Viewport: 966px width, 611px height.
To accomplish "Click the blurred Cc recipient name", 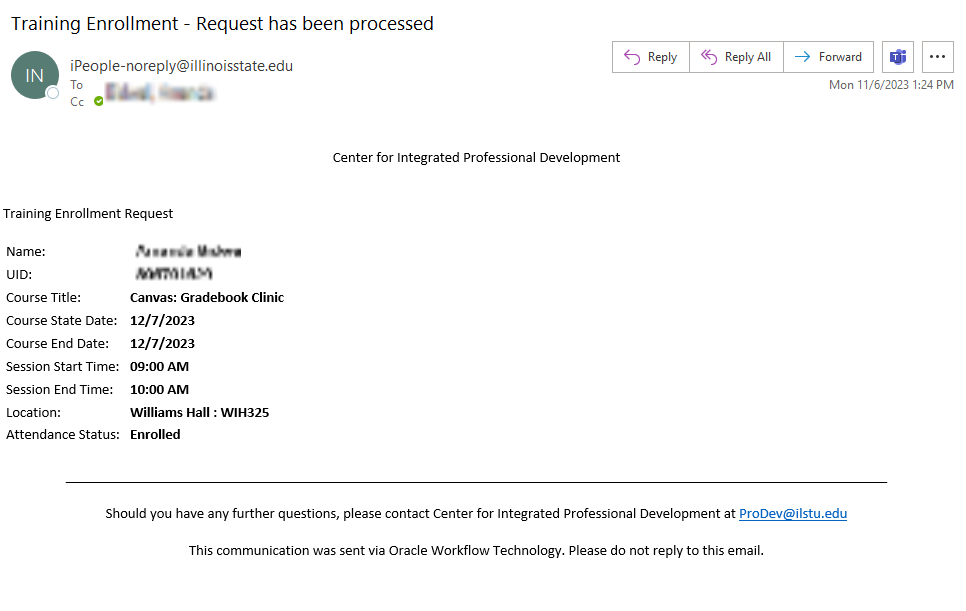I will click(x=160, y=95).
